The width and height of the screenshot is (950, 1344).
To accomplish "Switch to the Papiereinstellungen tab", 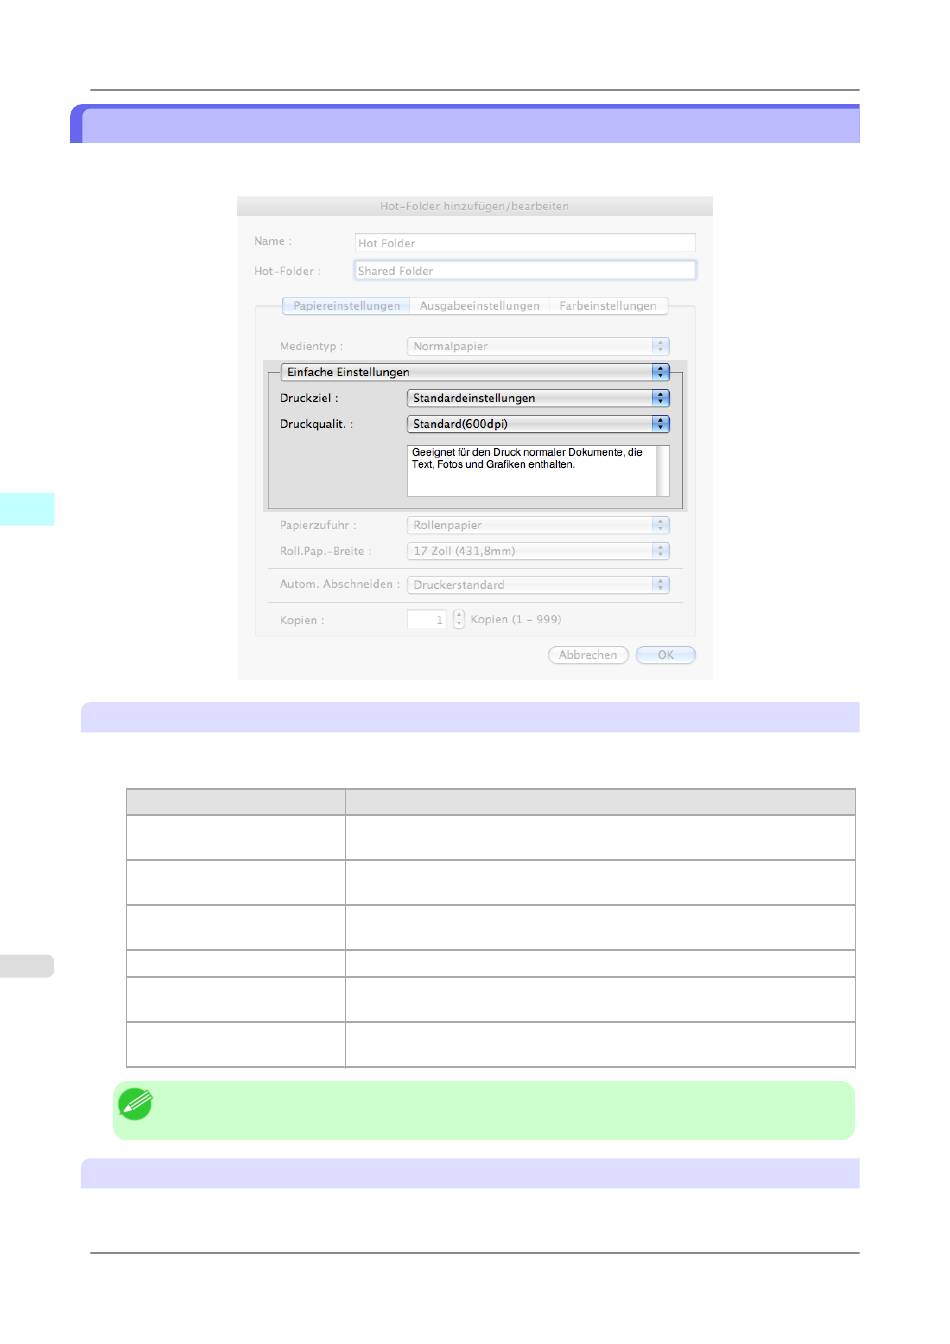I will click(x=346, y=306).
